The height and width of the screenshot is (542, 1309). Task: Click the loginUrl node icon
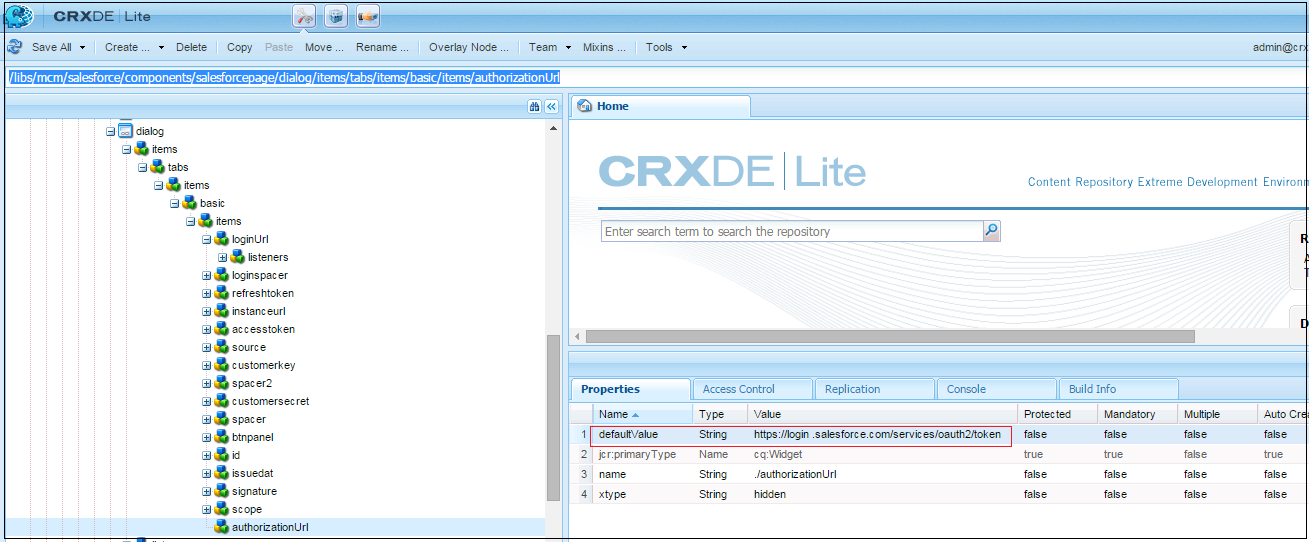point(222,239)
